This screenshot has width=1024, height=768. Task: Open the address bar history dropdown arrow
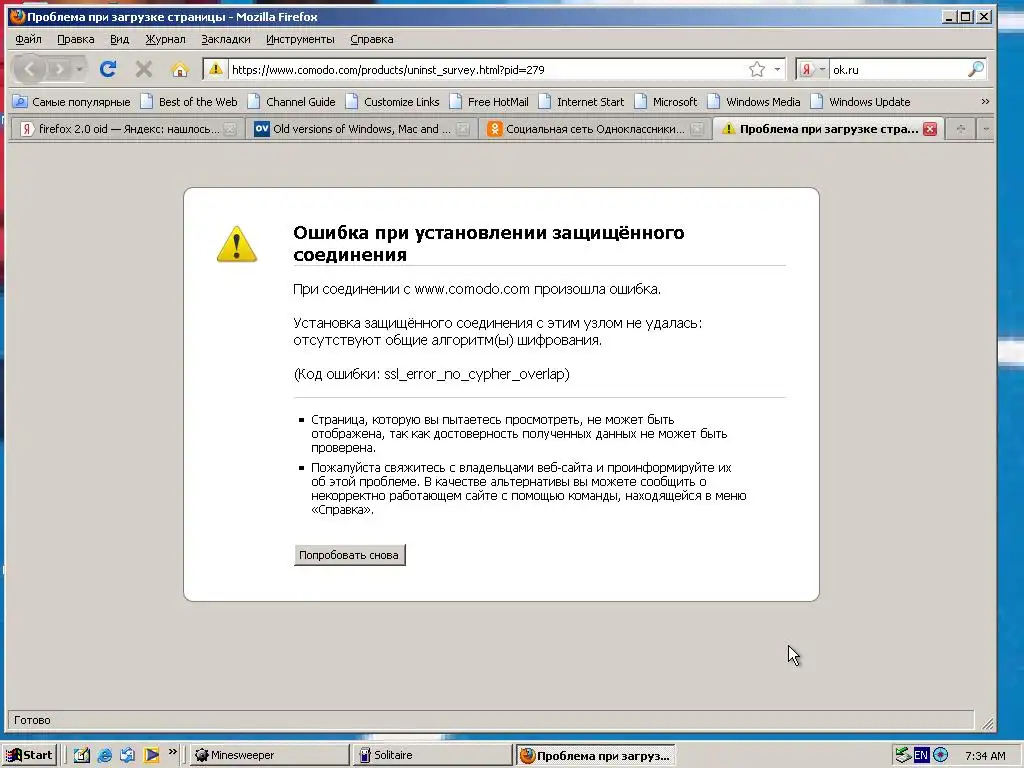tap(777, 69)
